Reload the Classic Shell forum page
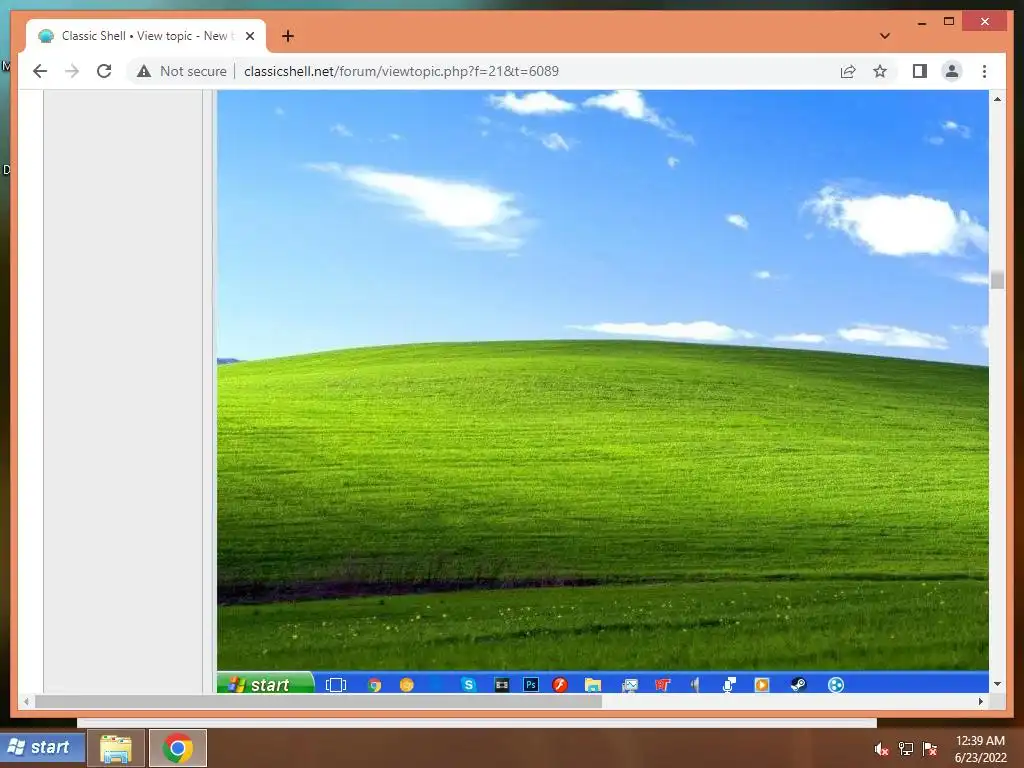The image size is (1024, 768). pos(104,71)
